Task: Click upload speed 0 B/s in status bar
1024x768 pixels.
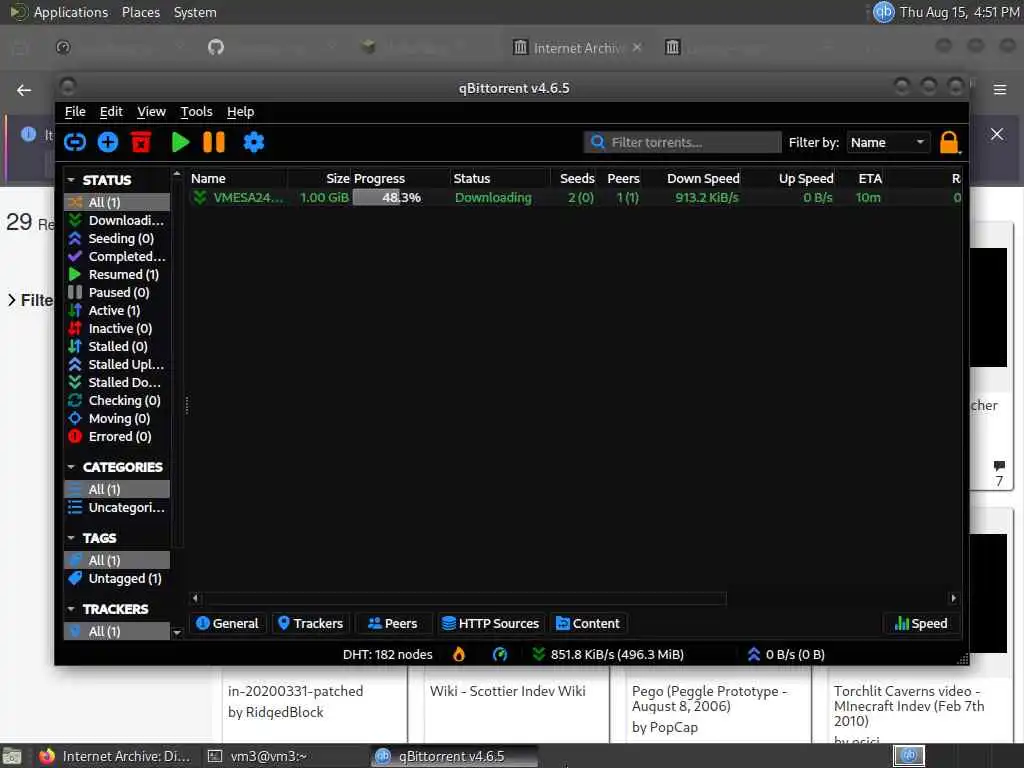Action: tap(786, 654)
